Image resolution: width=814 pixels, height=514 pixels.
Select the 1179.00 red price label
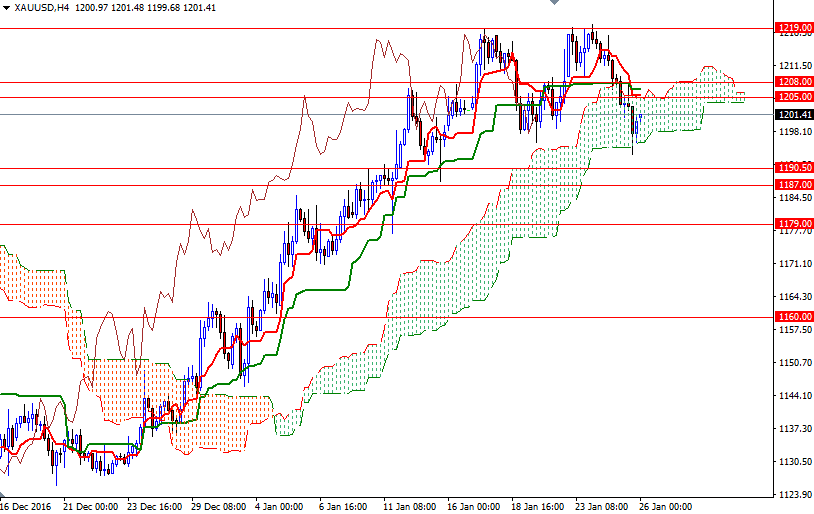coord(794,224)
